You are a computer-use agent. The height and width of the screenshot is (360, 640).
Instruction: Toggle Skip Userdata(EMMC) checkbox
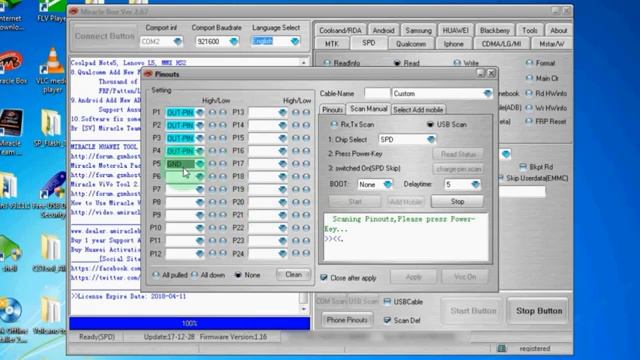[500, 178]
